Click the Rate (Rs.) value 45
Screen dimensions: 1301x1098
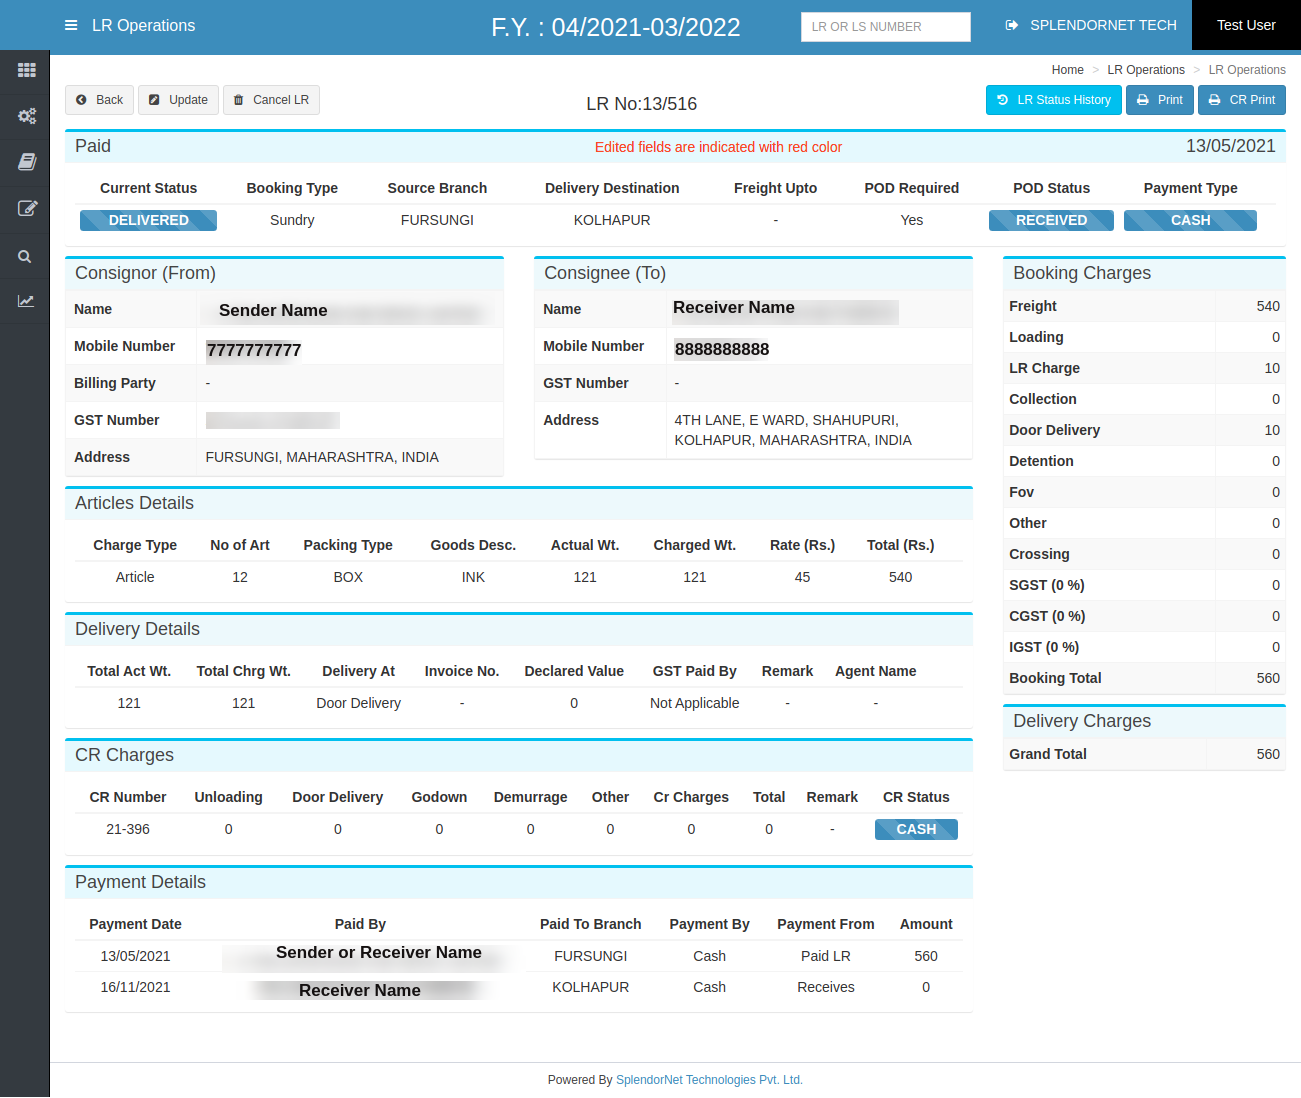click(802, 577)
